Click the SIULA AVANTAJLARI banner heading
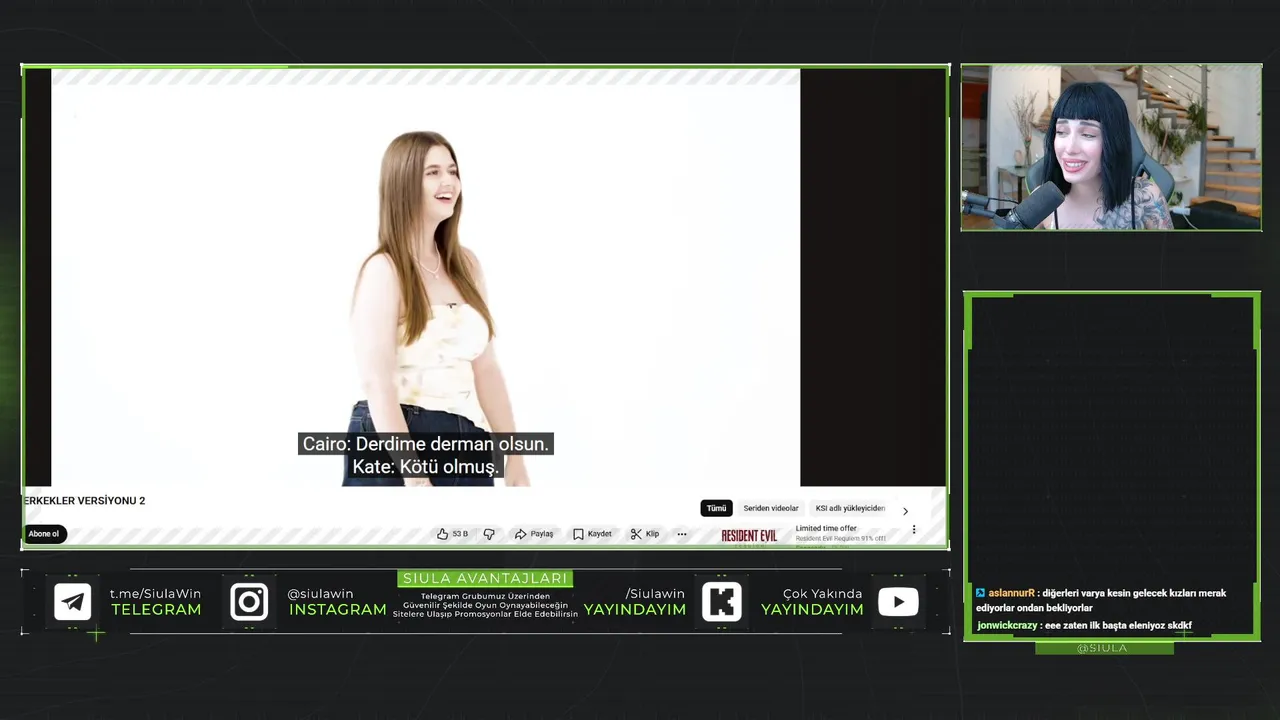Screen dimensions: 1280x720 [x=485, y=579]
